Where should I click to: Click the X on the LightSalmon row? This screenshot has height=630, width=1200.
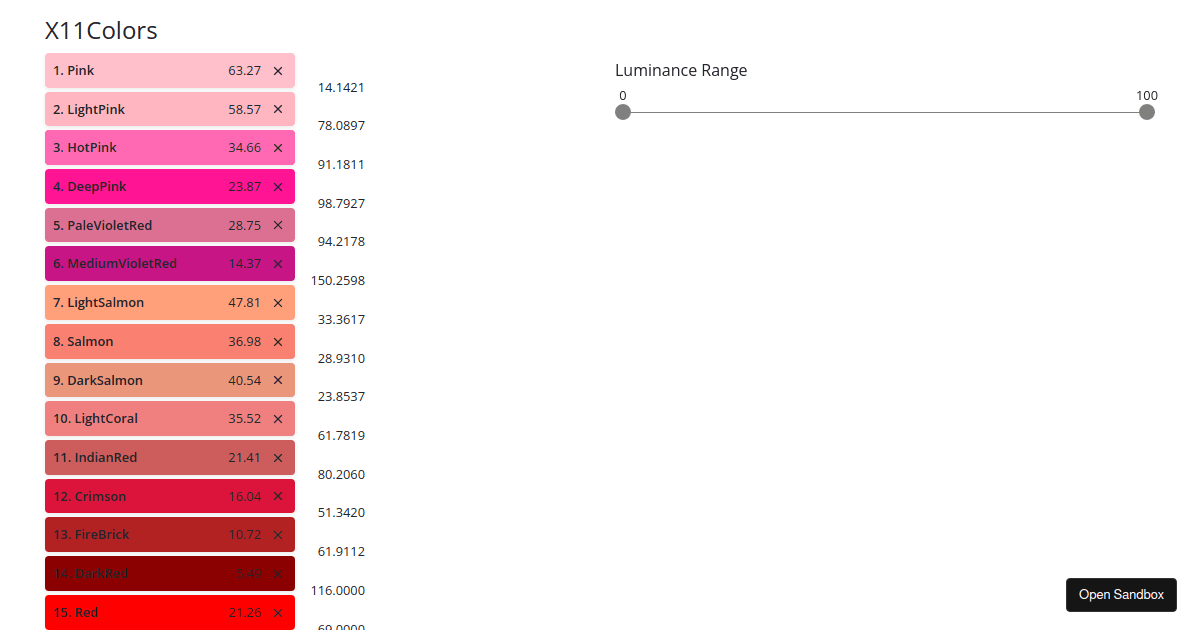tap(278, 303)
